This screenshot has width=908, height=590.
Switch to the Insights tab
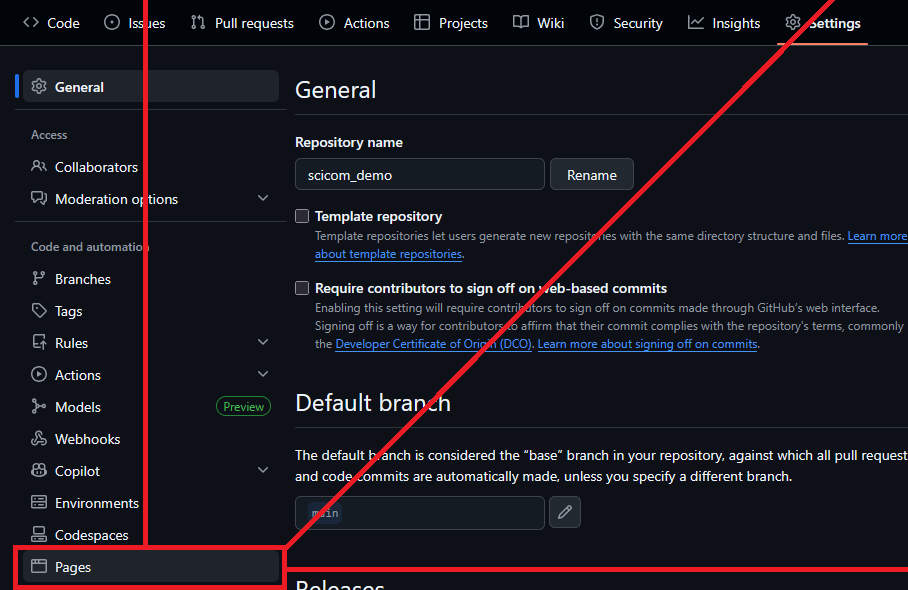pos(724,23)
